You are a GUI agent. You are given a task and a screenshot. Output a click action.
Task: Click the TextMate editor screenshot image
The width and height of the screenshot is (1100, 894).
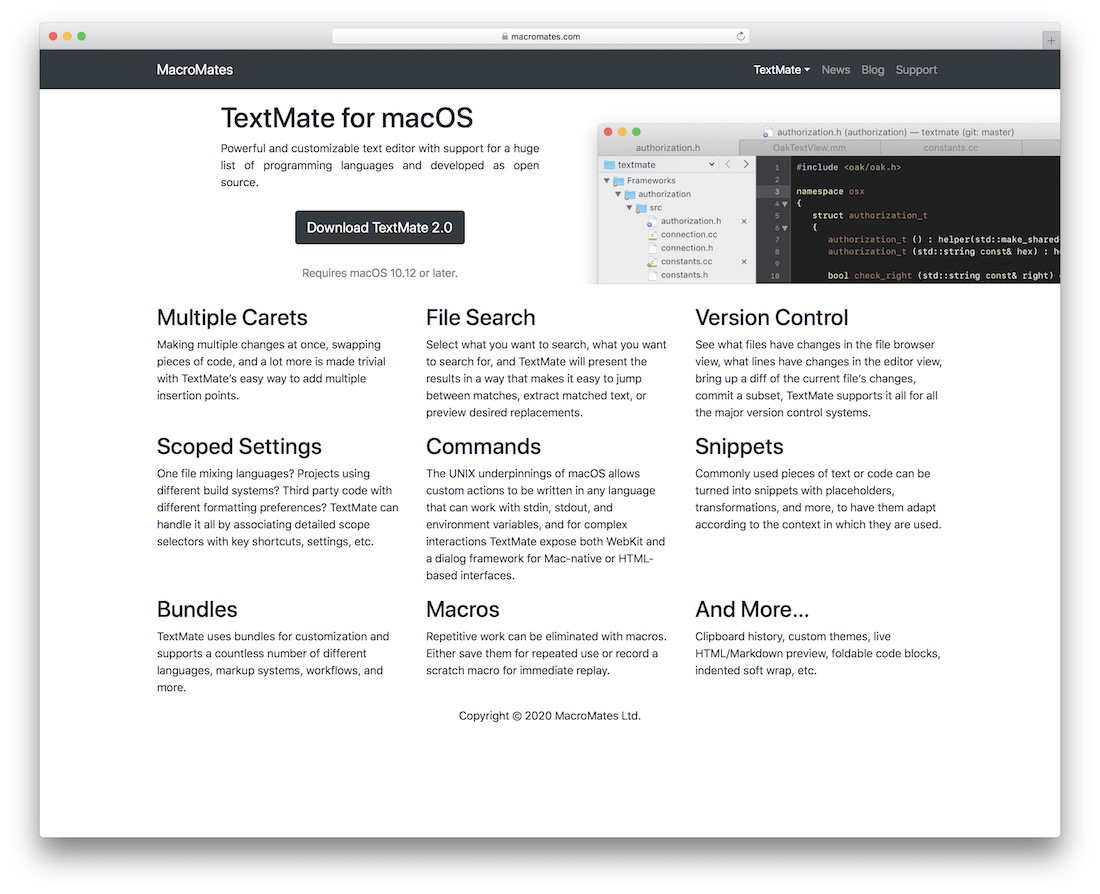click(x=829, y=204)
